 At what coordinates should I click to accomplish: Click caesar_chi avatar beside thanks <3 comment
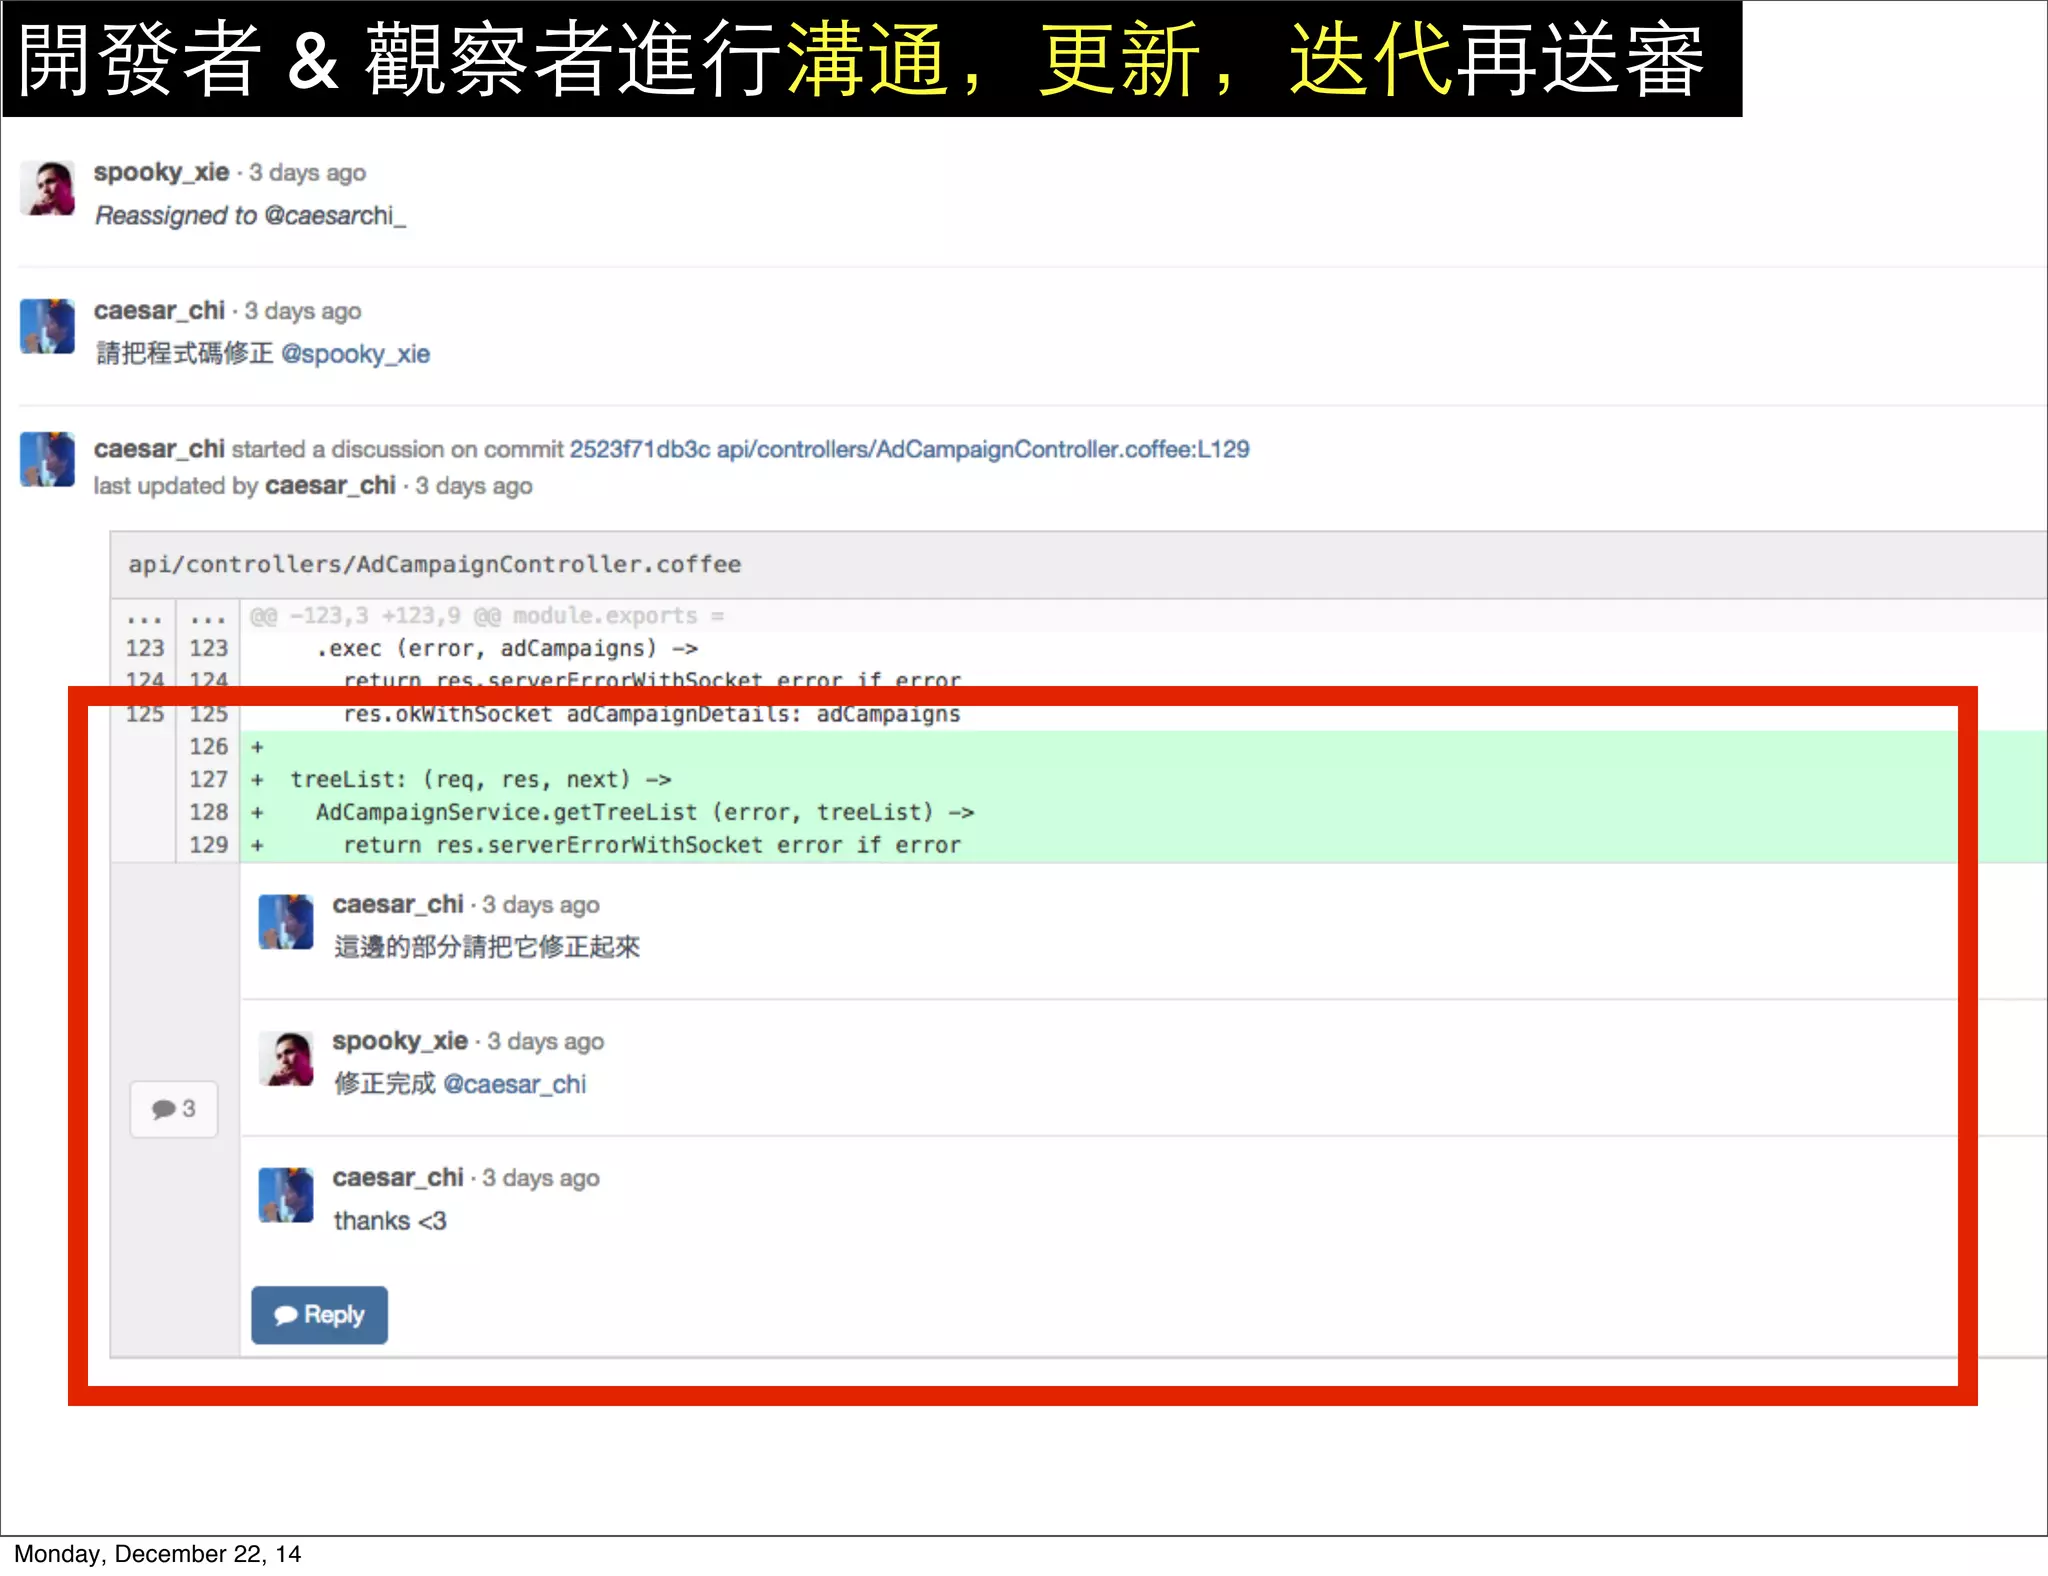pos(286,1195)
